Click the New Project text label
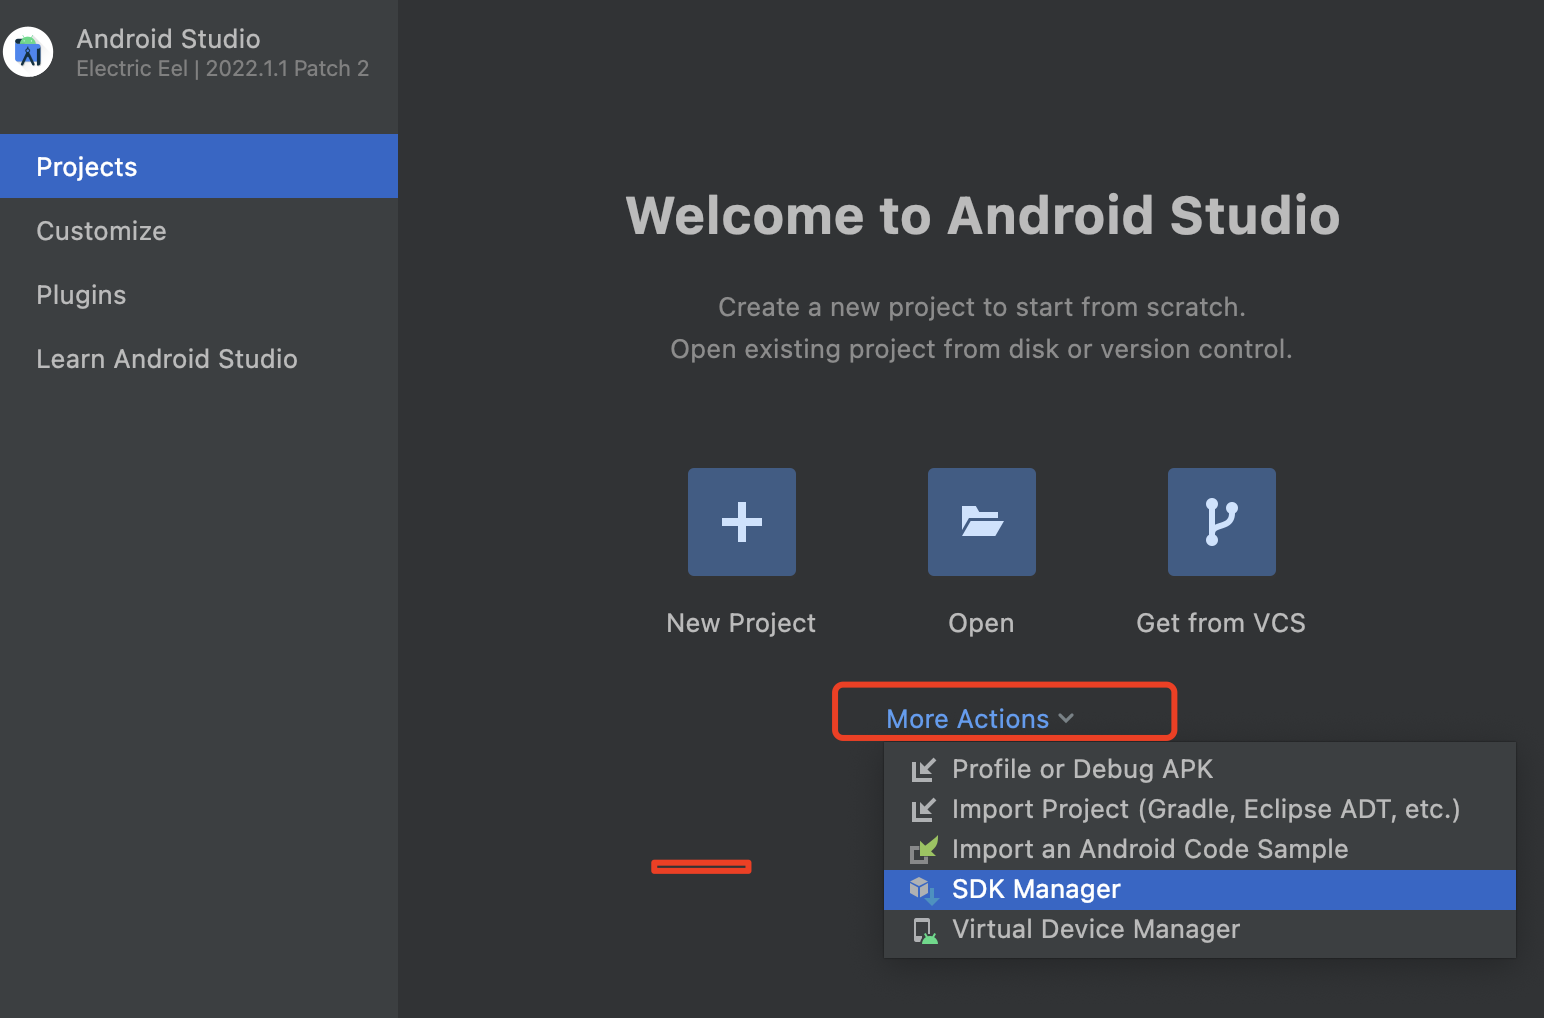The width and height of the screenshot is (1544, 1018). tap(741, 623)
